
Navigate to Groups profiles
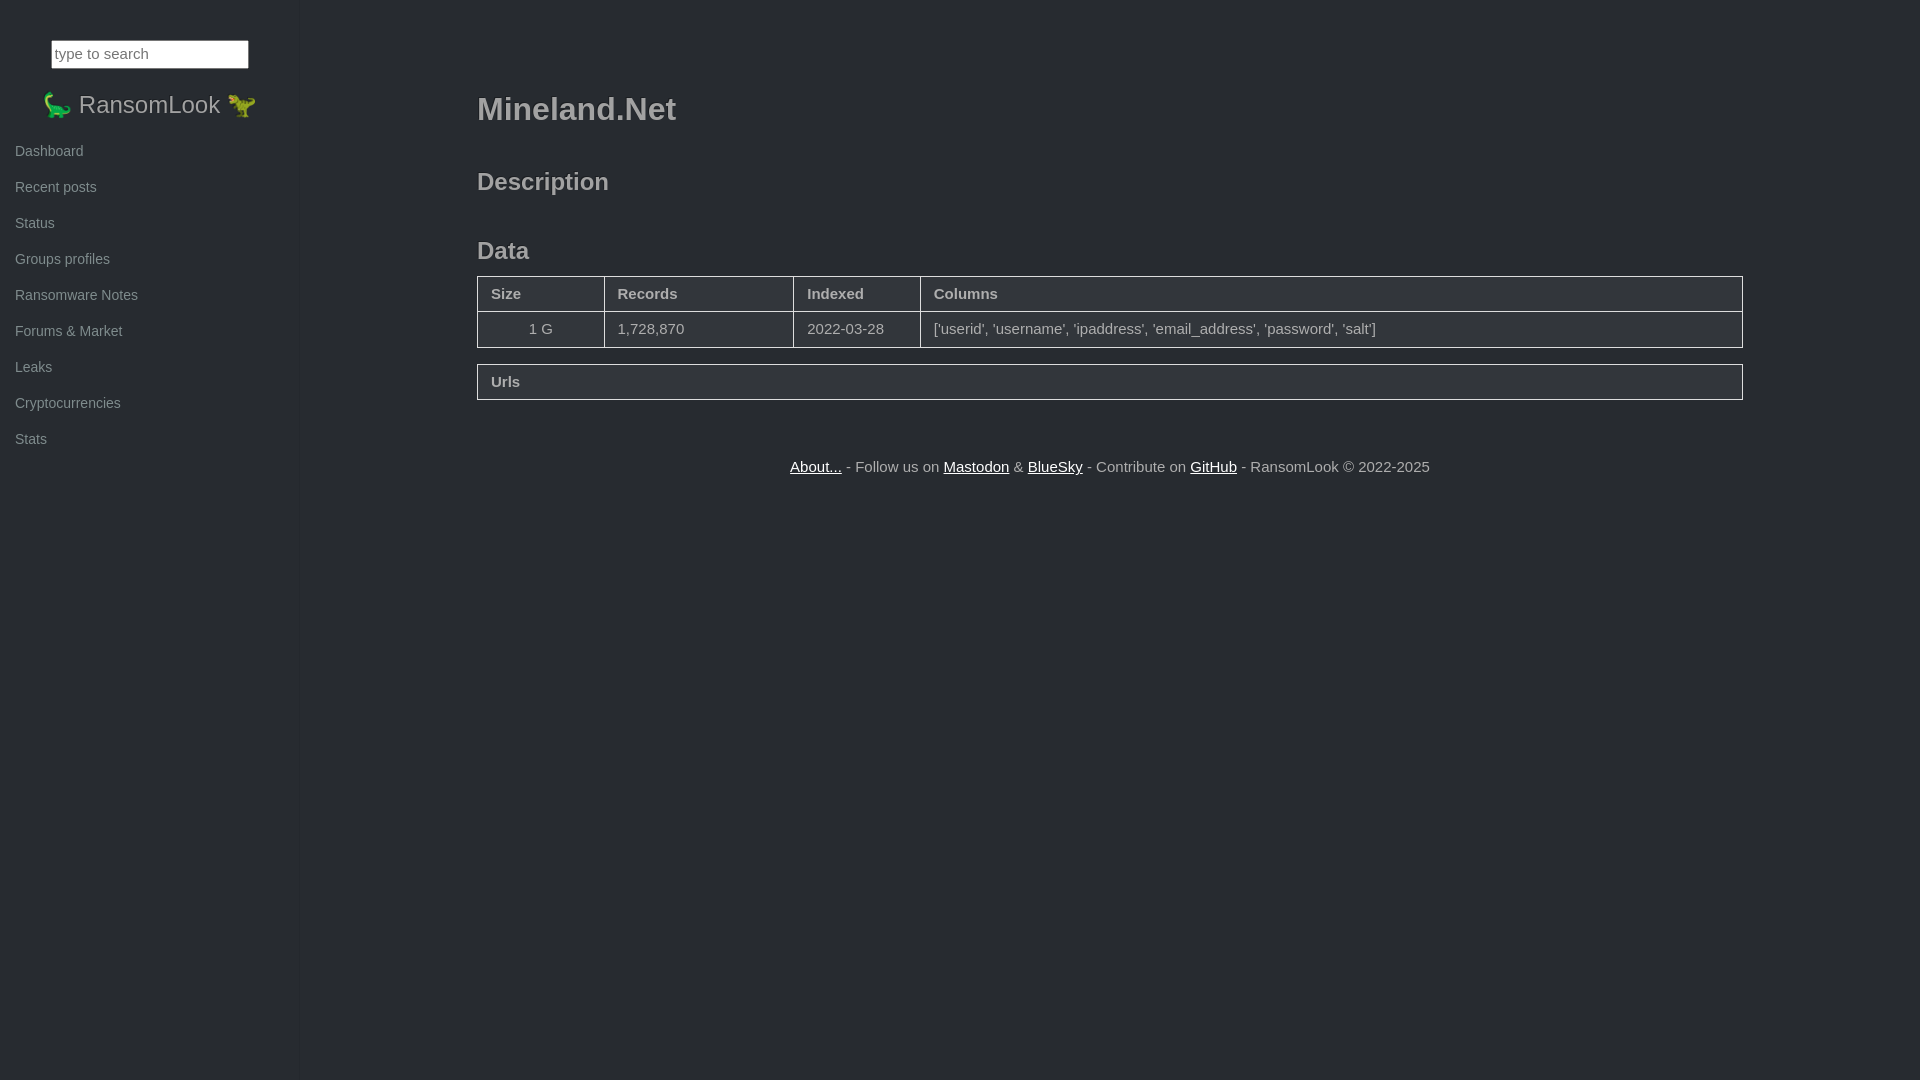pyautogui.click(x=62, y=259)
